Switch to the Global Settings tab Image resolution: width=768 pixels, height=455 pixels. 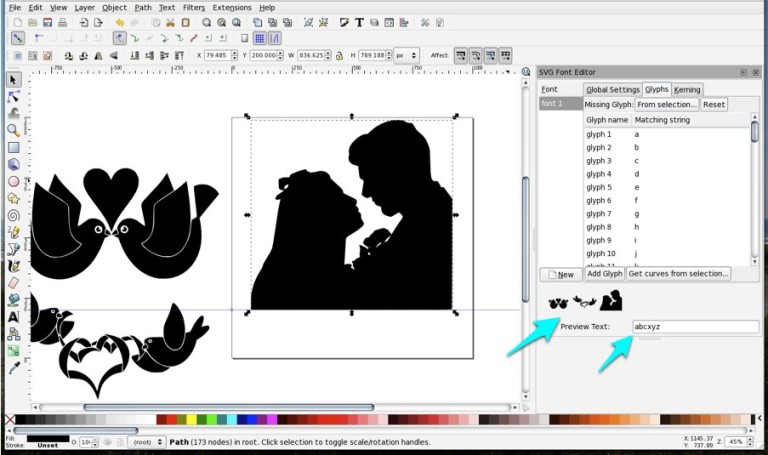point(613,90)
